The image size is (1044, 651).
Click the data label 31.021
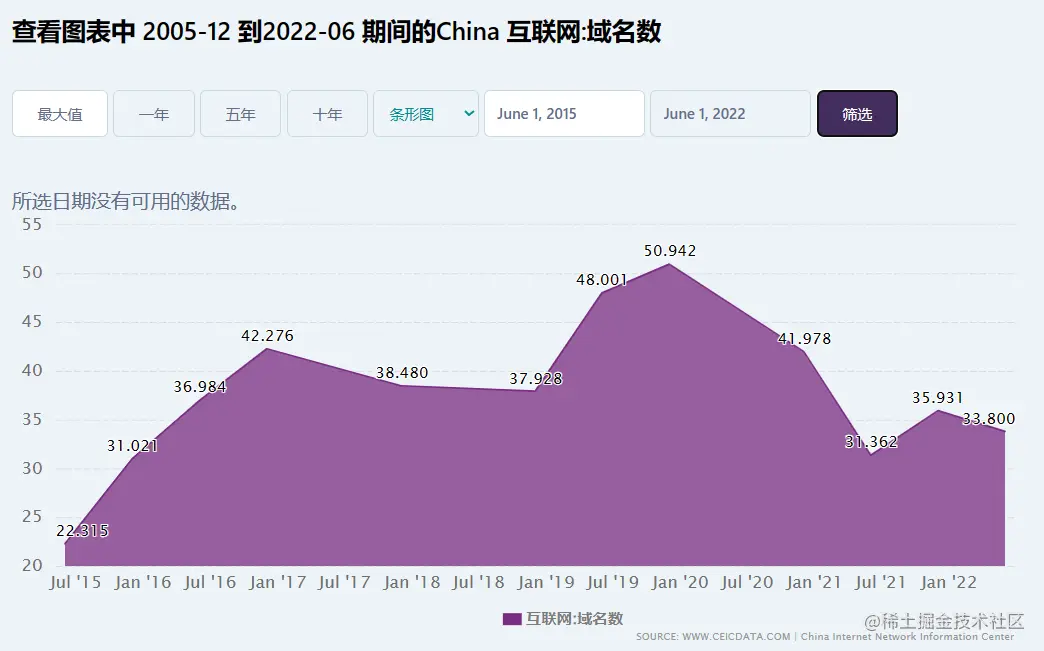(132, 446)
